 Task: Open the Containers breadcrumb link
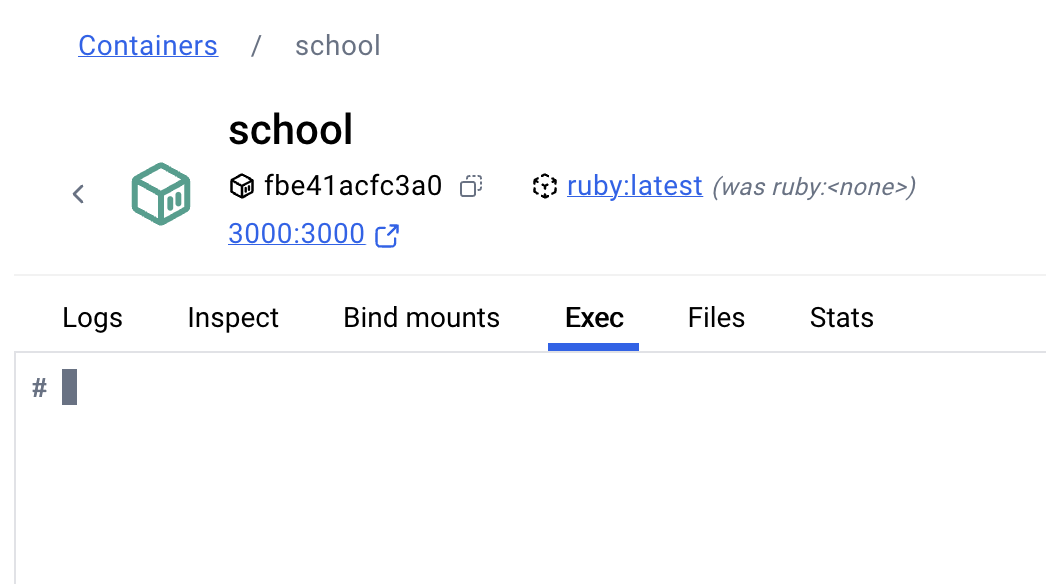coord(148,46)
